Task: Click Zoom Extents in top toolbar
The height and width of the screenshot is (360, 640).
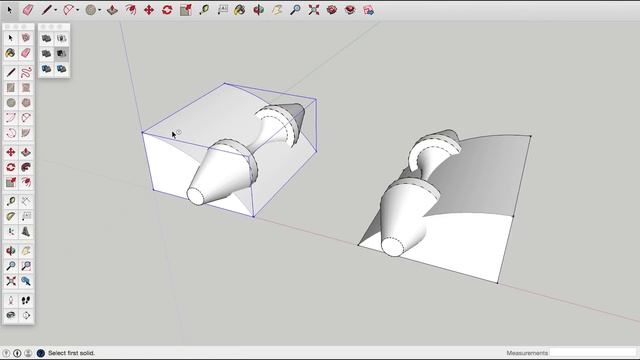Action: click(313, 10)
